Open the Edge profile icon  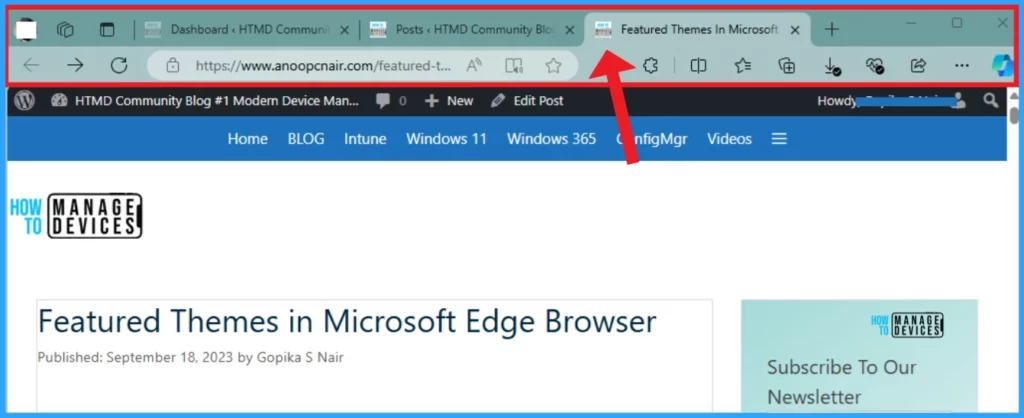tap(26, 30)
